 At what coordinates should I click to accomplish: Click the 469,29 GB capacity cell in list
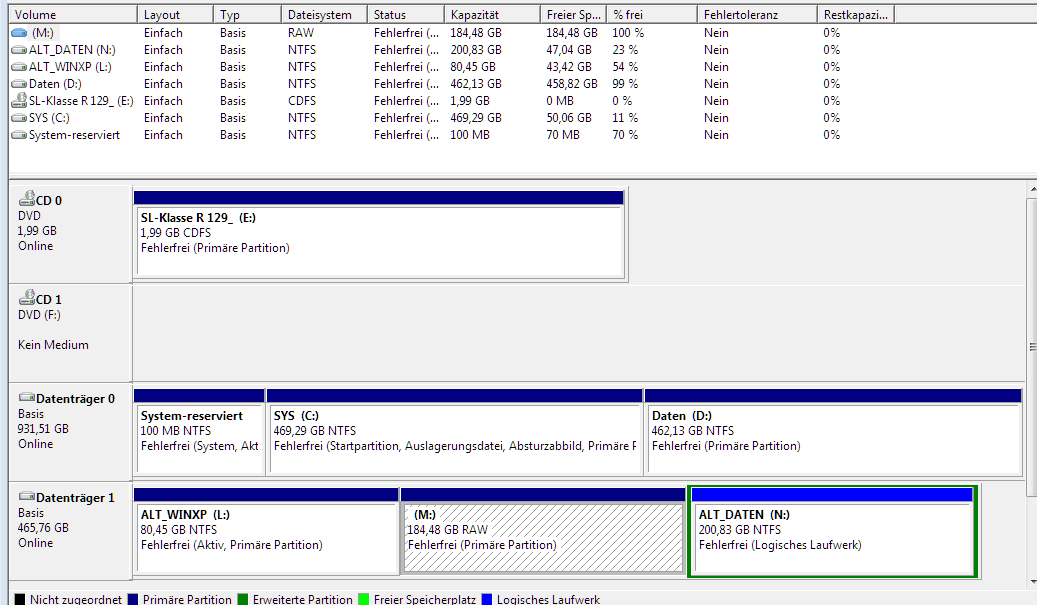click(476, 118)
